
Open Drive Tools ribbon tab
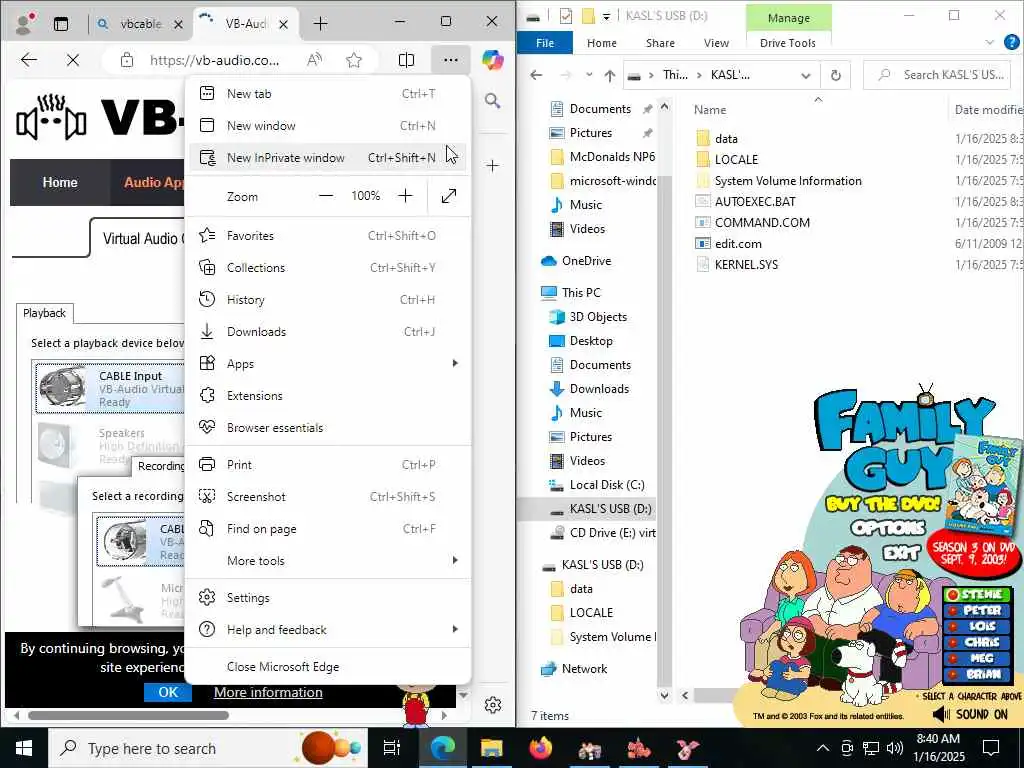[788, 43]
